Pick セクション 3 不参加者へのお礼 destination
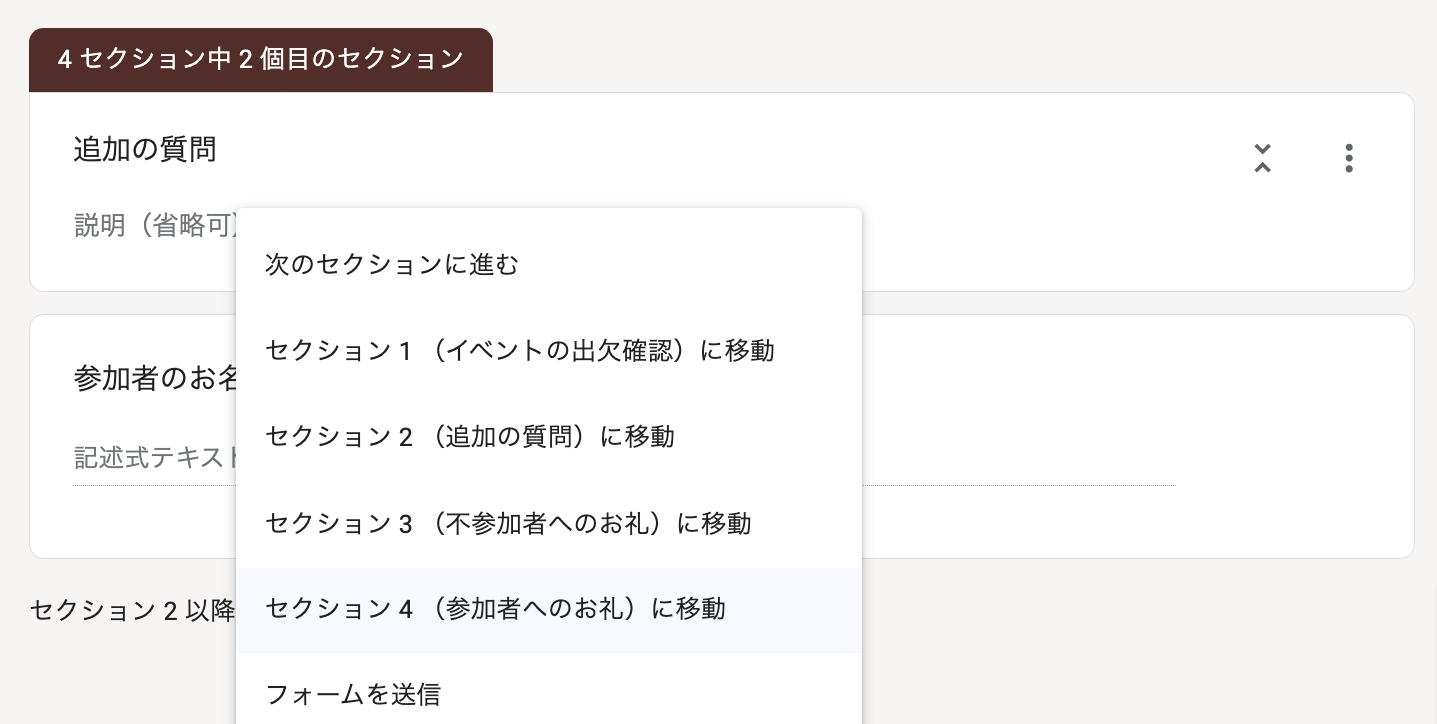Image resolution: width=1437 pixels, height=724 pixels. (508, 524)
